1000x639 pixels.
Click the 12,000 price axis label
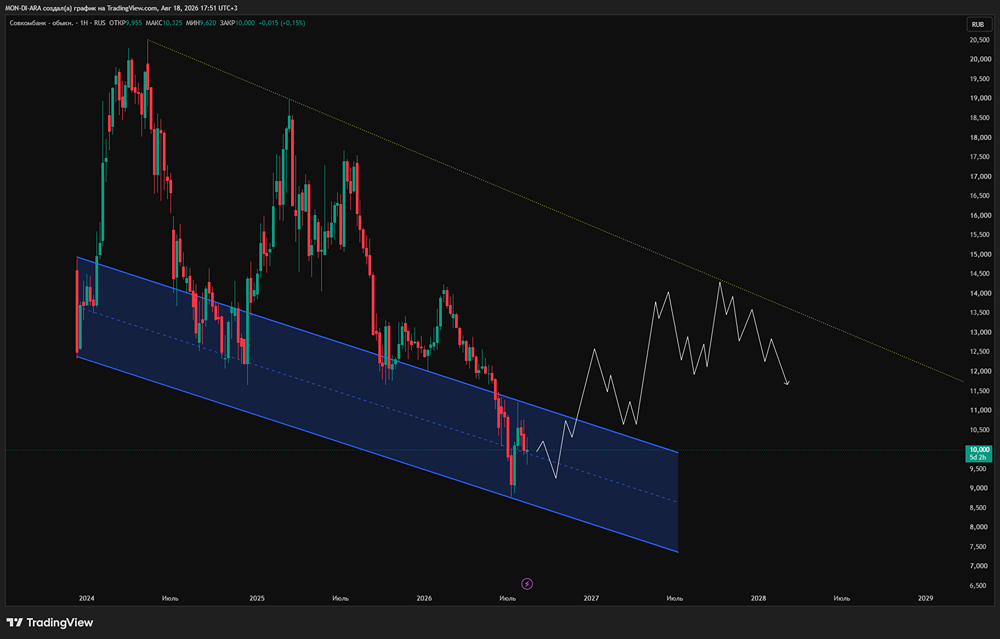980,371
